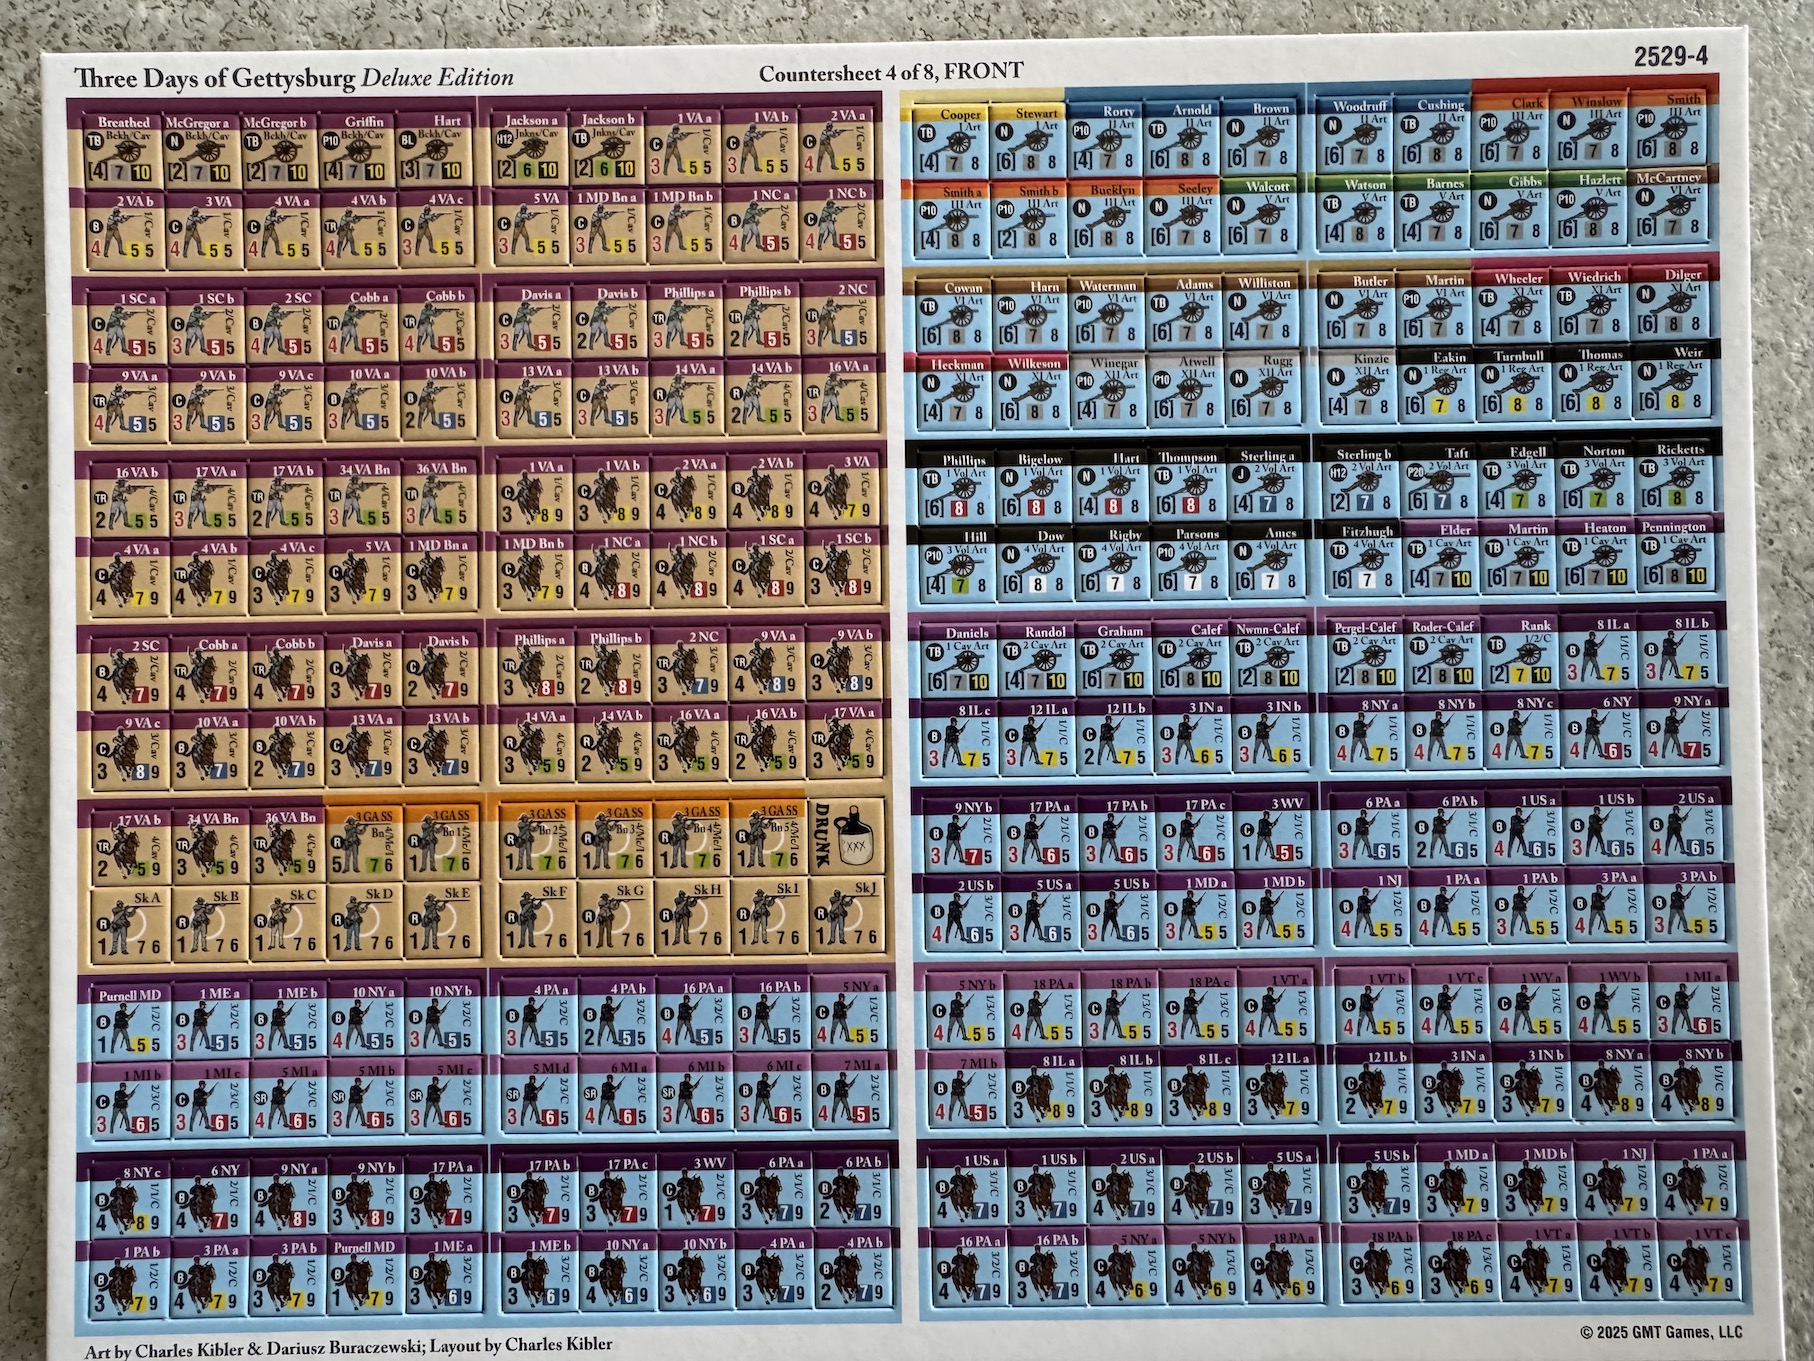Select the Graham Cav Art counter
Image resolution: width=1814 pixels, height=1361 pixels.
[x=1116, y=661]
